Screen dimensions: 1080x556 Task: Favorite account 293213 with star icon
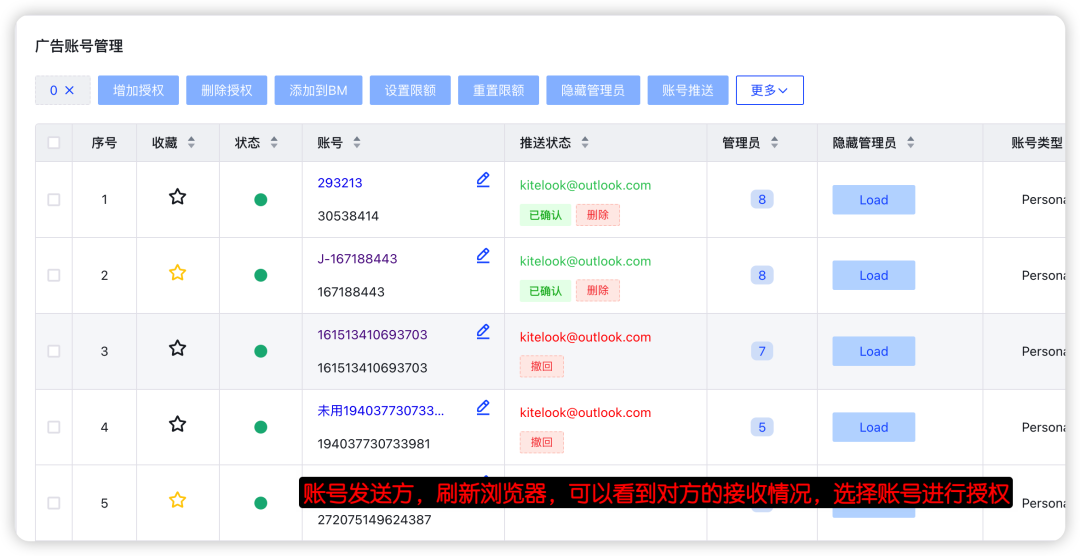[x=178, y=197]
